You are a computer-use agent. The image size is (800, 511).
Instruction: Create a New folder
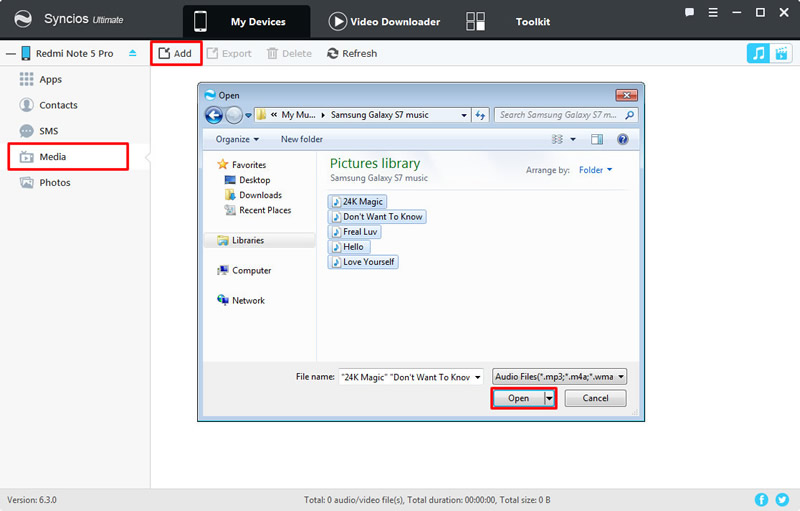point(302,139)
